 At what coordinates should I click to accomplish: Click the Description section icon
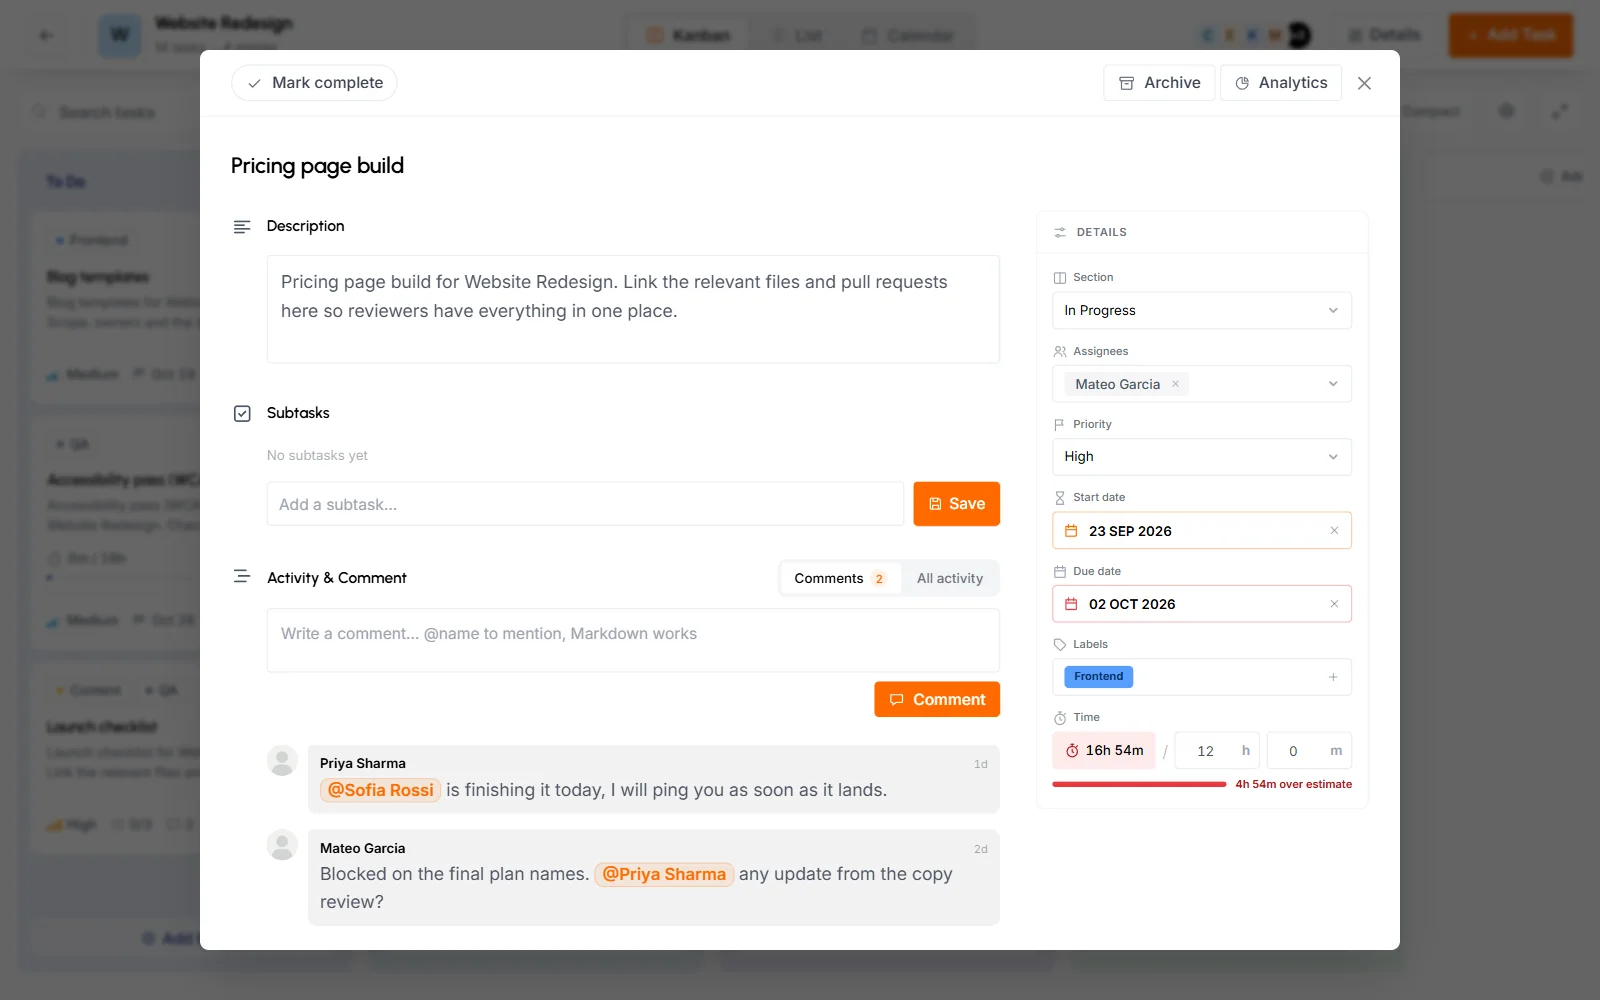(242, 227)
